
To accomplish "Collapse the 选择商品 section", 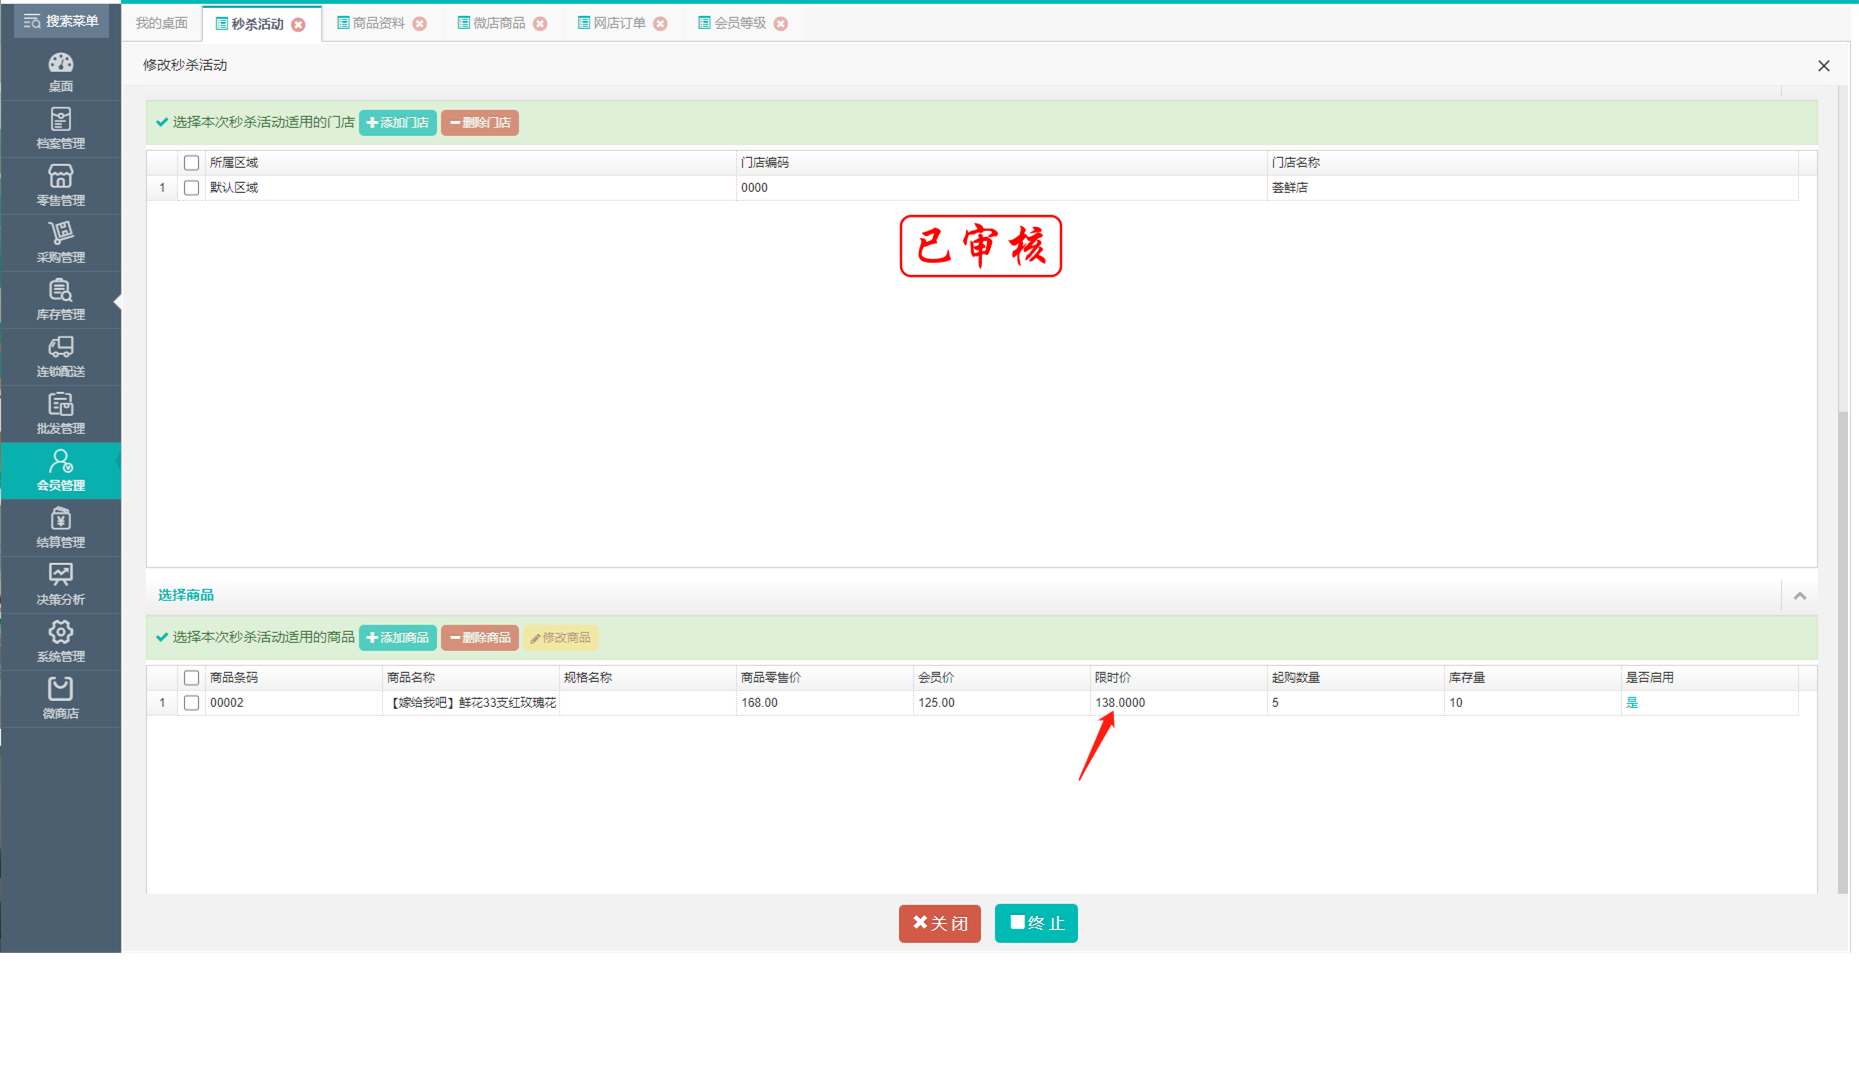I will click(x=1800, y=596).
